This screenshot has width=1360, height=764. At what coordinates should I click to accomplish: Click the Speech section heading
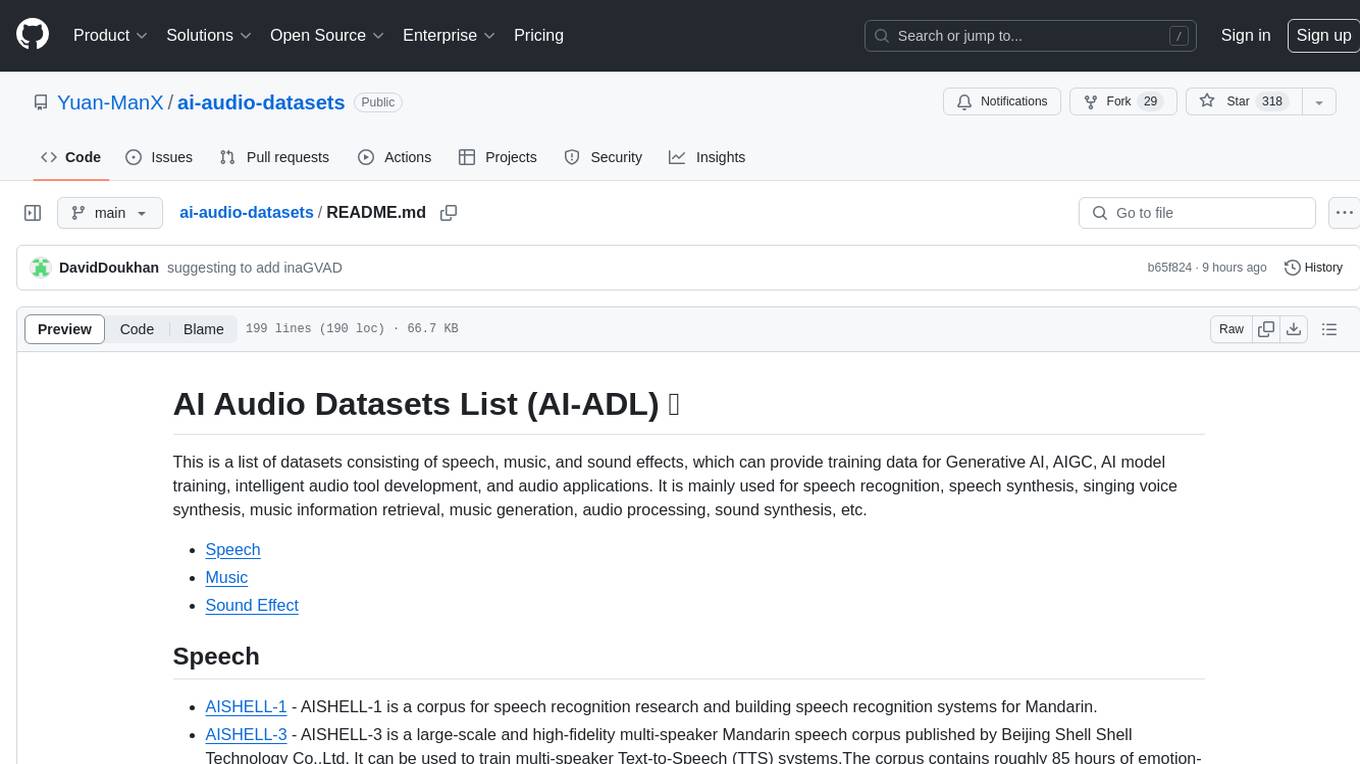click(216, 656)
